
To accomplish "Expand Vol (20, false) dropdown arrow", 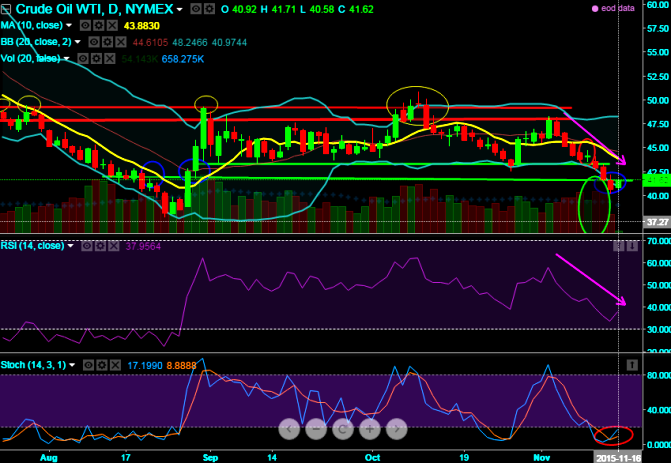I will click(x=66, y=58).
